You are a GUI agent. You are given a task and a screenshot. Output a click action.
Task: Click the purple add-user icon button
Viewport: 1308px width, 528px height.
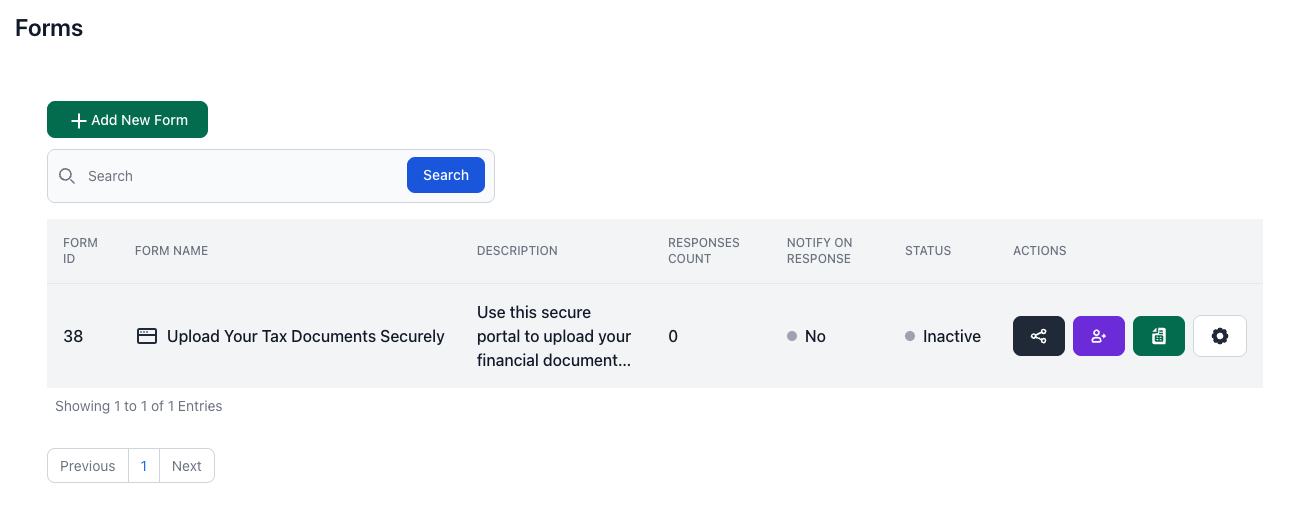(x=1099, y=336)
